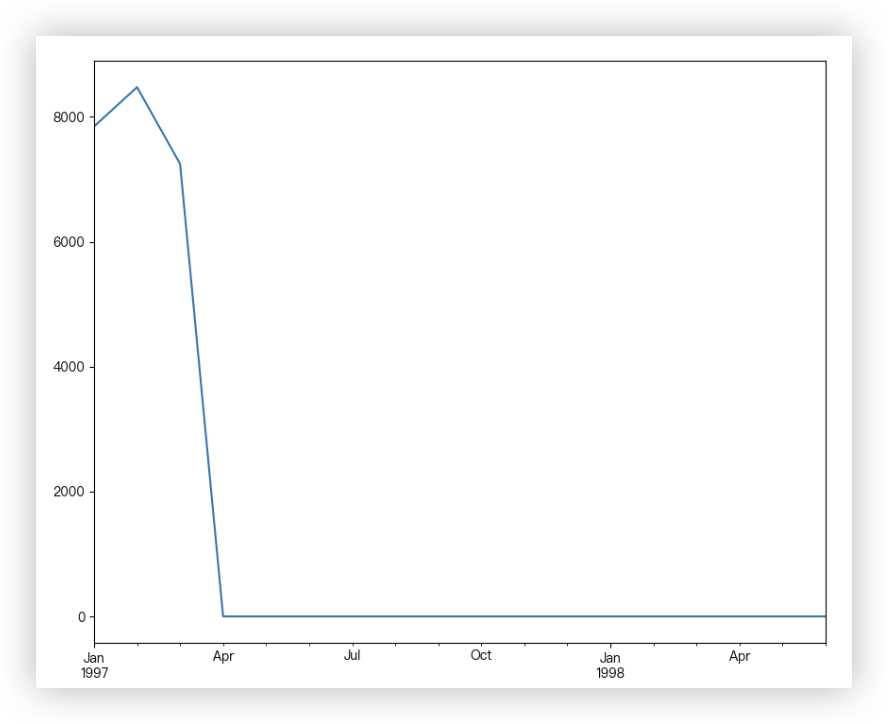
Task: Click the 4000 y-axis tick label
Action: click(69, 367)
